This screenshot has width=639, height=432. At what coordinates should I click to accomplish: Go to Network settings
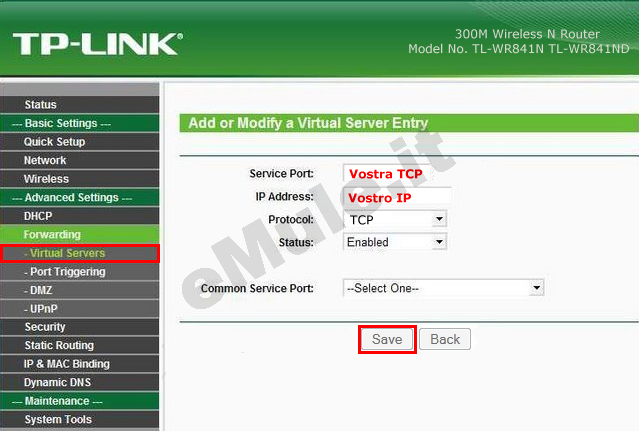pos(80,160)
